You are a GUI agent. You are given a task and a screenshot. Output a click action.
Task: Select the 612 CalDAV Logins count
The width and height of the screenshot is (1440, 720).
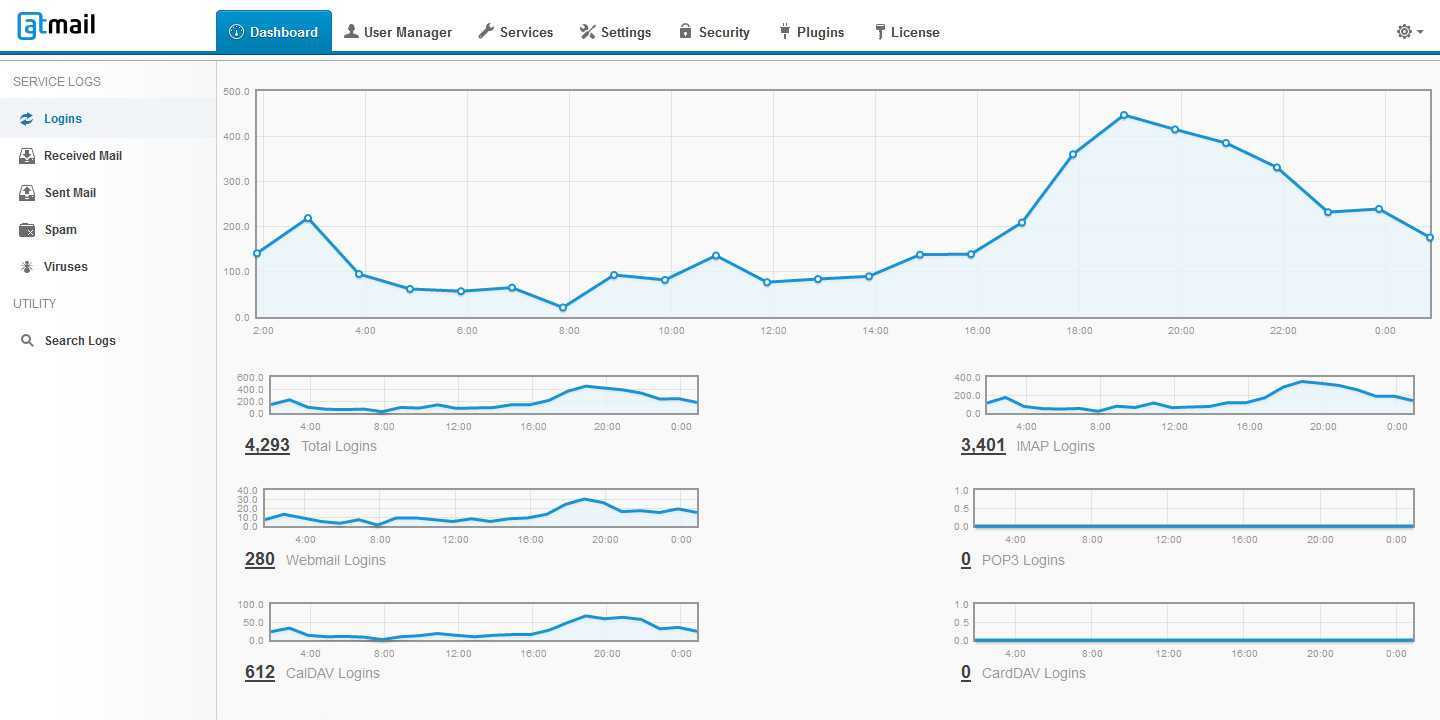pyautogui.click(x=260, y=672)
